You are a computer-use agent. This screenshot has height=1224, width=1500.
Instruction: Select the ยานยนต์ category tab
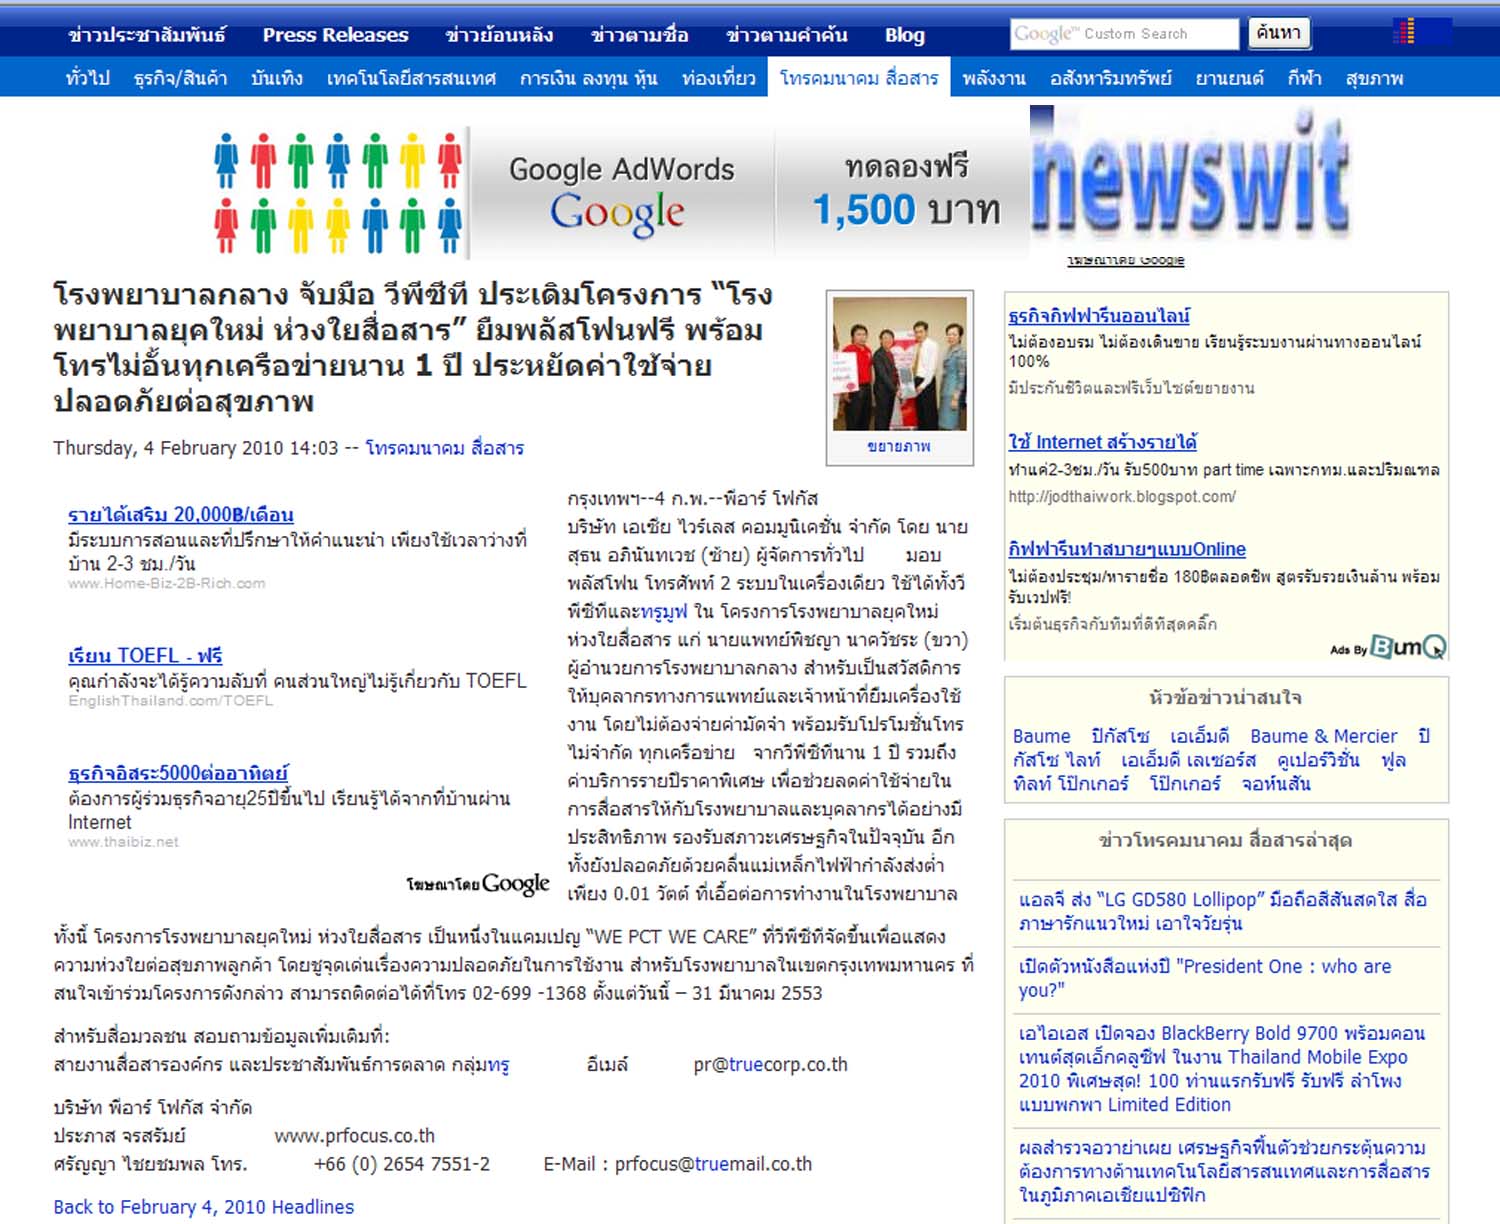[1229, 78]
